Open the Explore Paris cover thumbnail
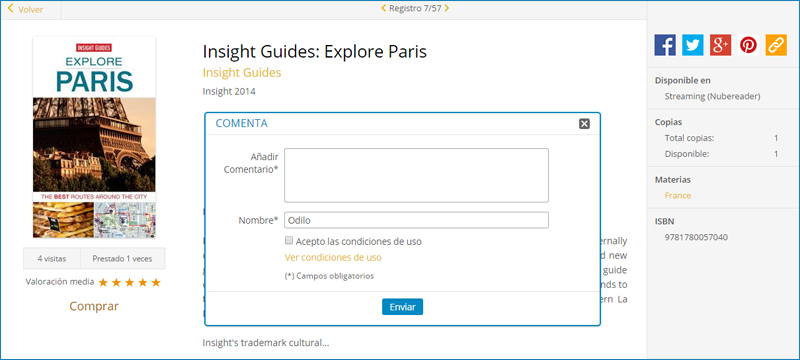This screenshot has width=800, height=360. point(94,137)
